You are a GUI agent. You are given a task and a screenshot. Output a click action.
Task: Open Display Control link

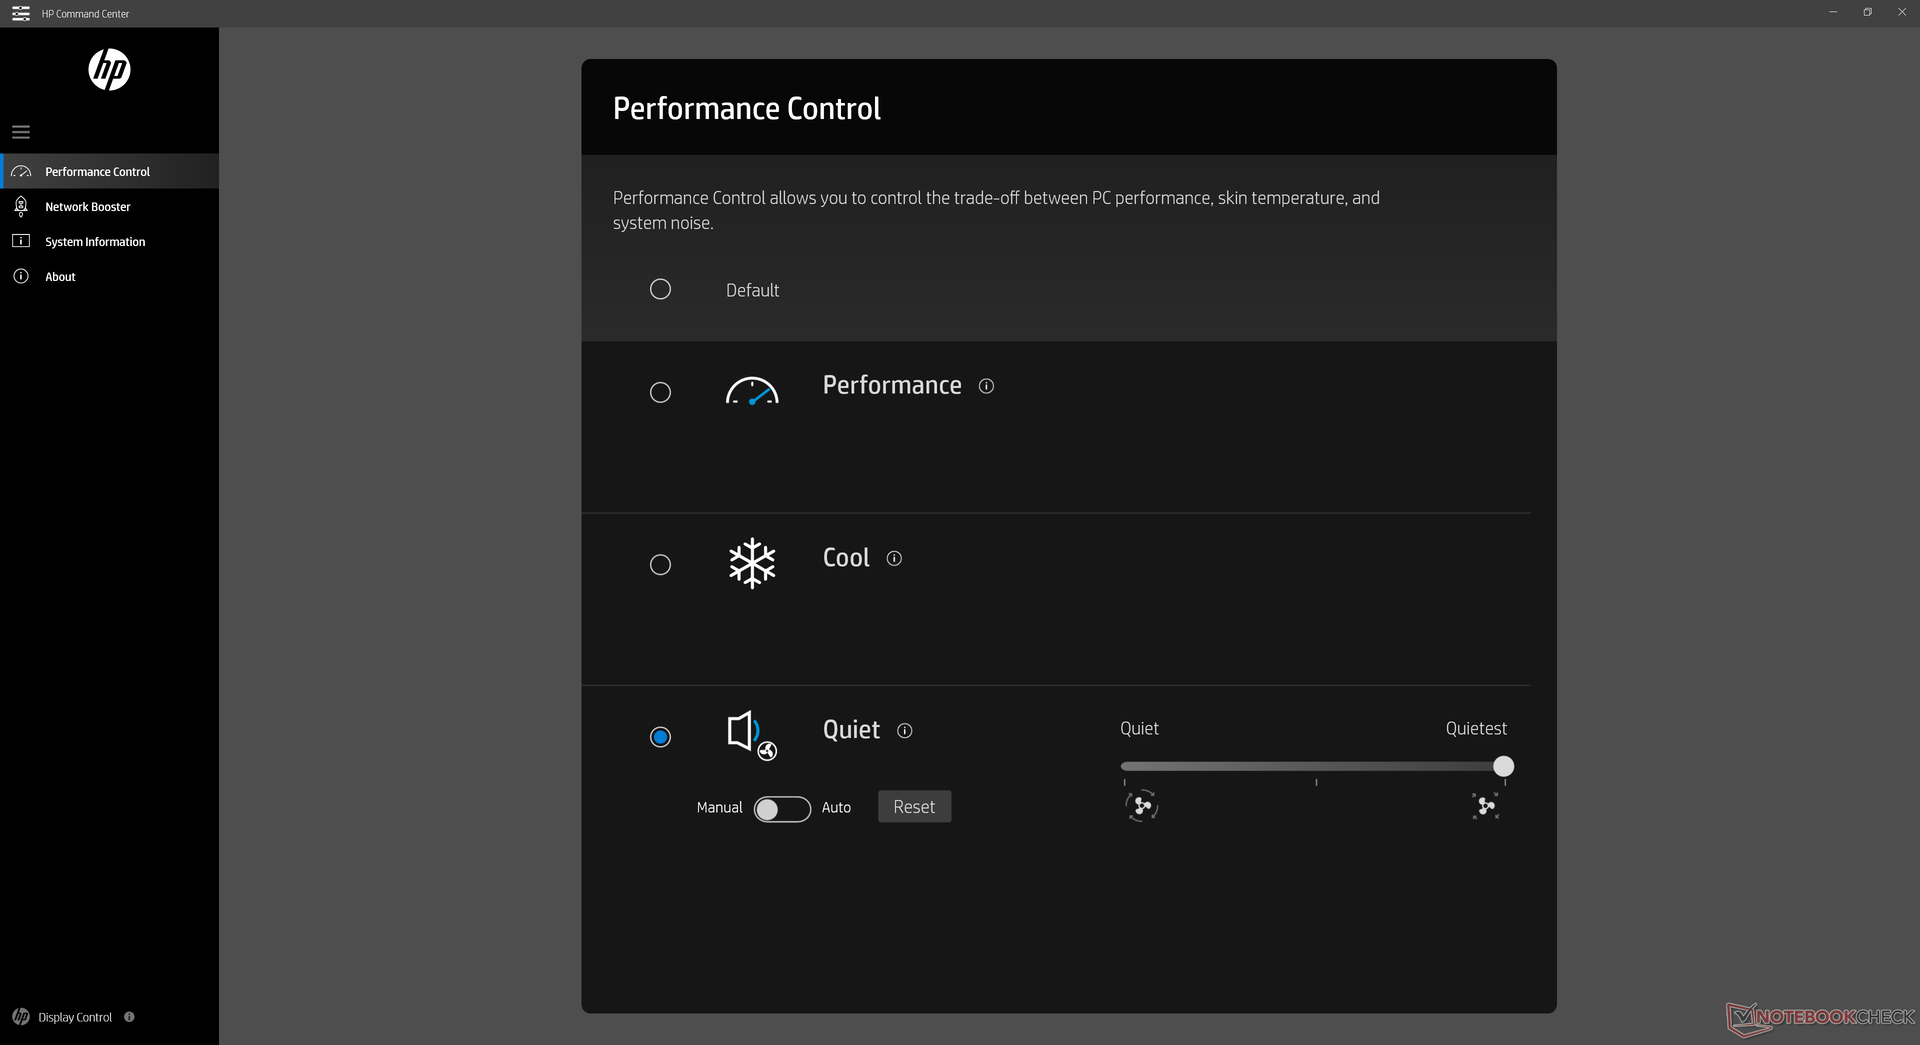point(75,1018)
